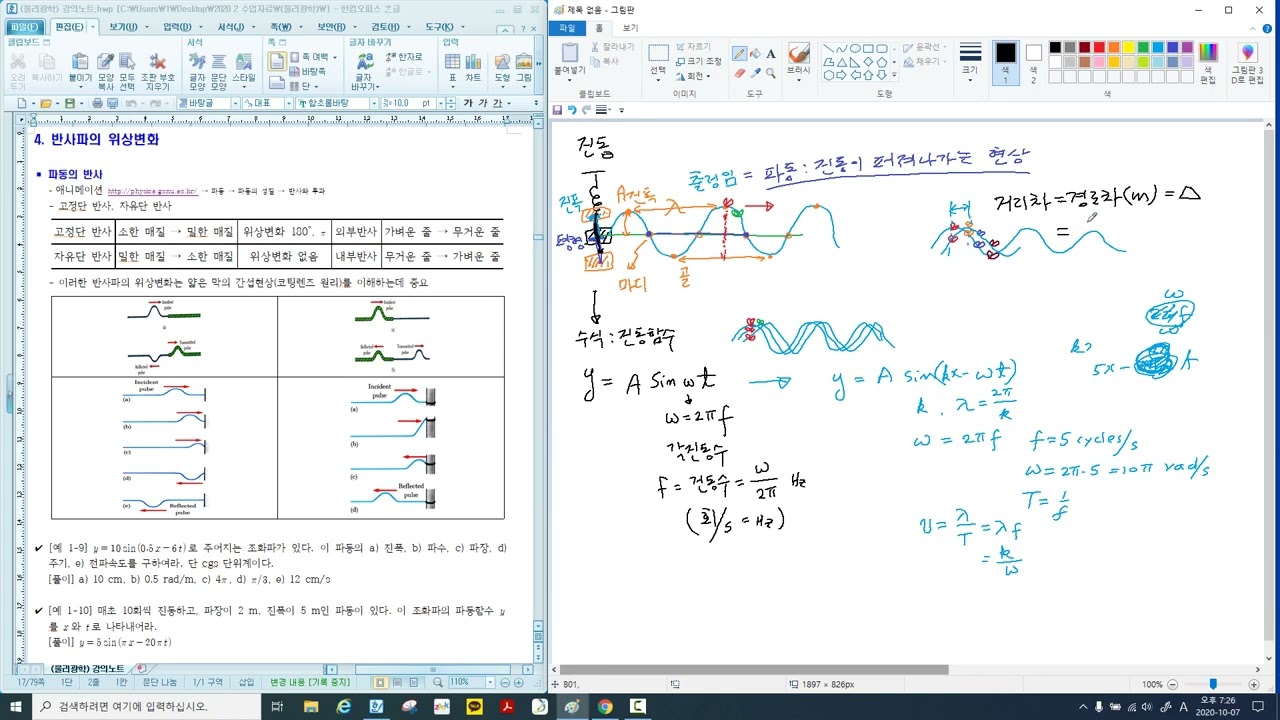Image resolution: width=1280 pixels, height=720 pixels.
Task: Click 자르기 (Crop) button in Paint
Action: click(x=692, y=46)
